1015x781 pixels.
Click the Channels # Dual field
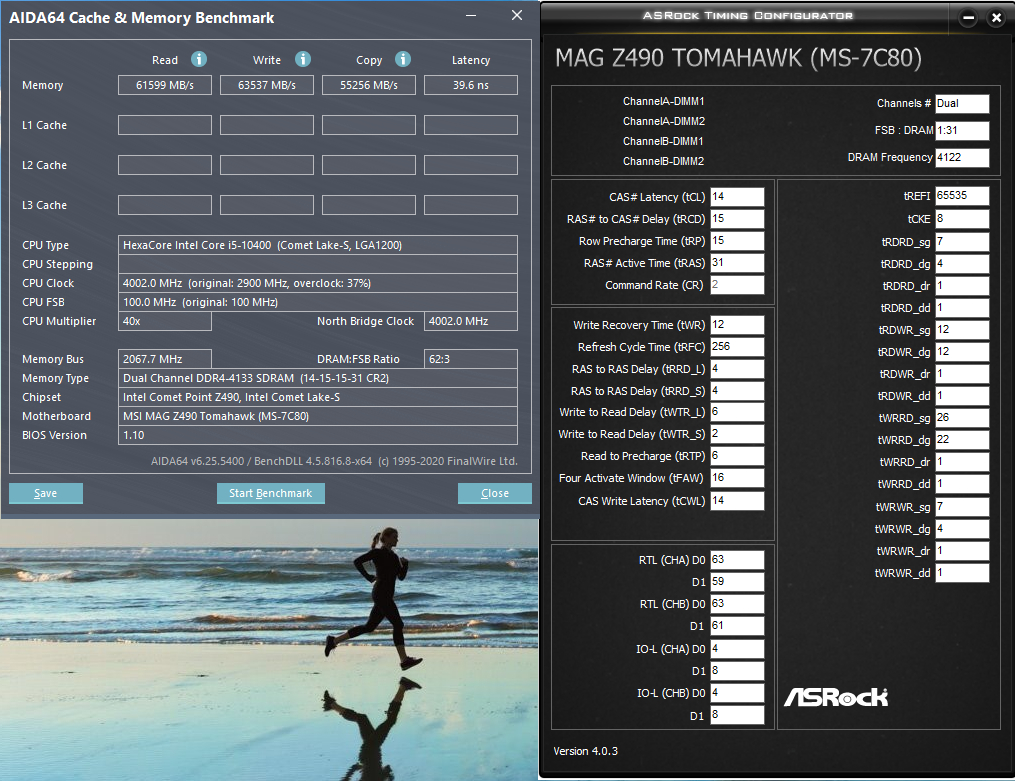click(x=962, y=104)
